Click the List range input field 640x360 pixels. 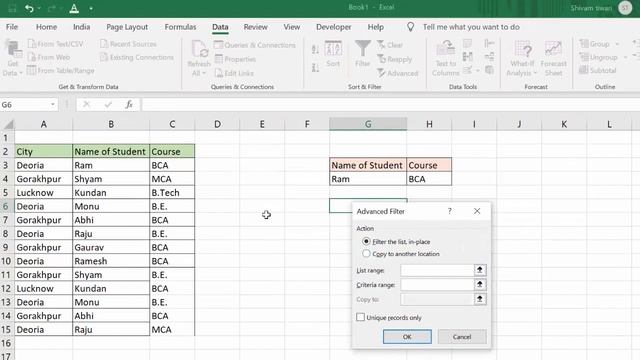coord(437,270)
